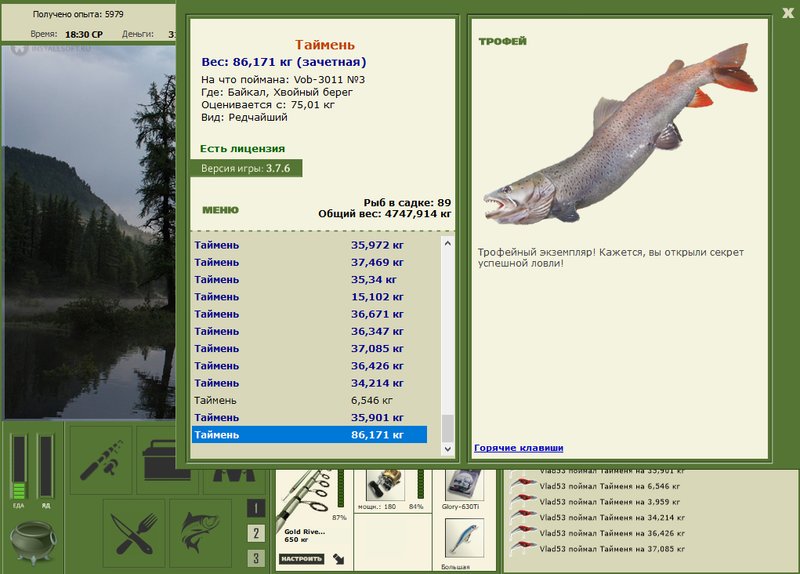Open the knife and fork food icon

134,534
